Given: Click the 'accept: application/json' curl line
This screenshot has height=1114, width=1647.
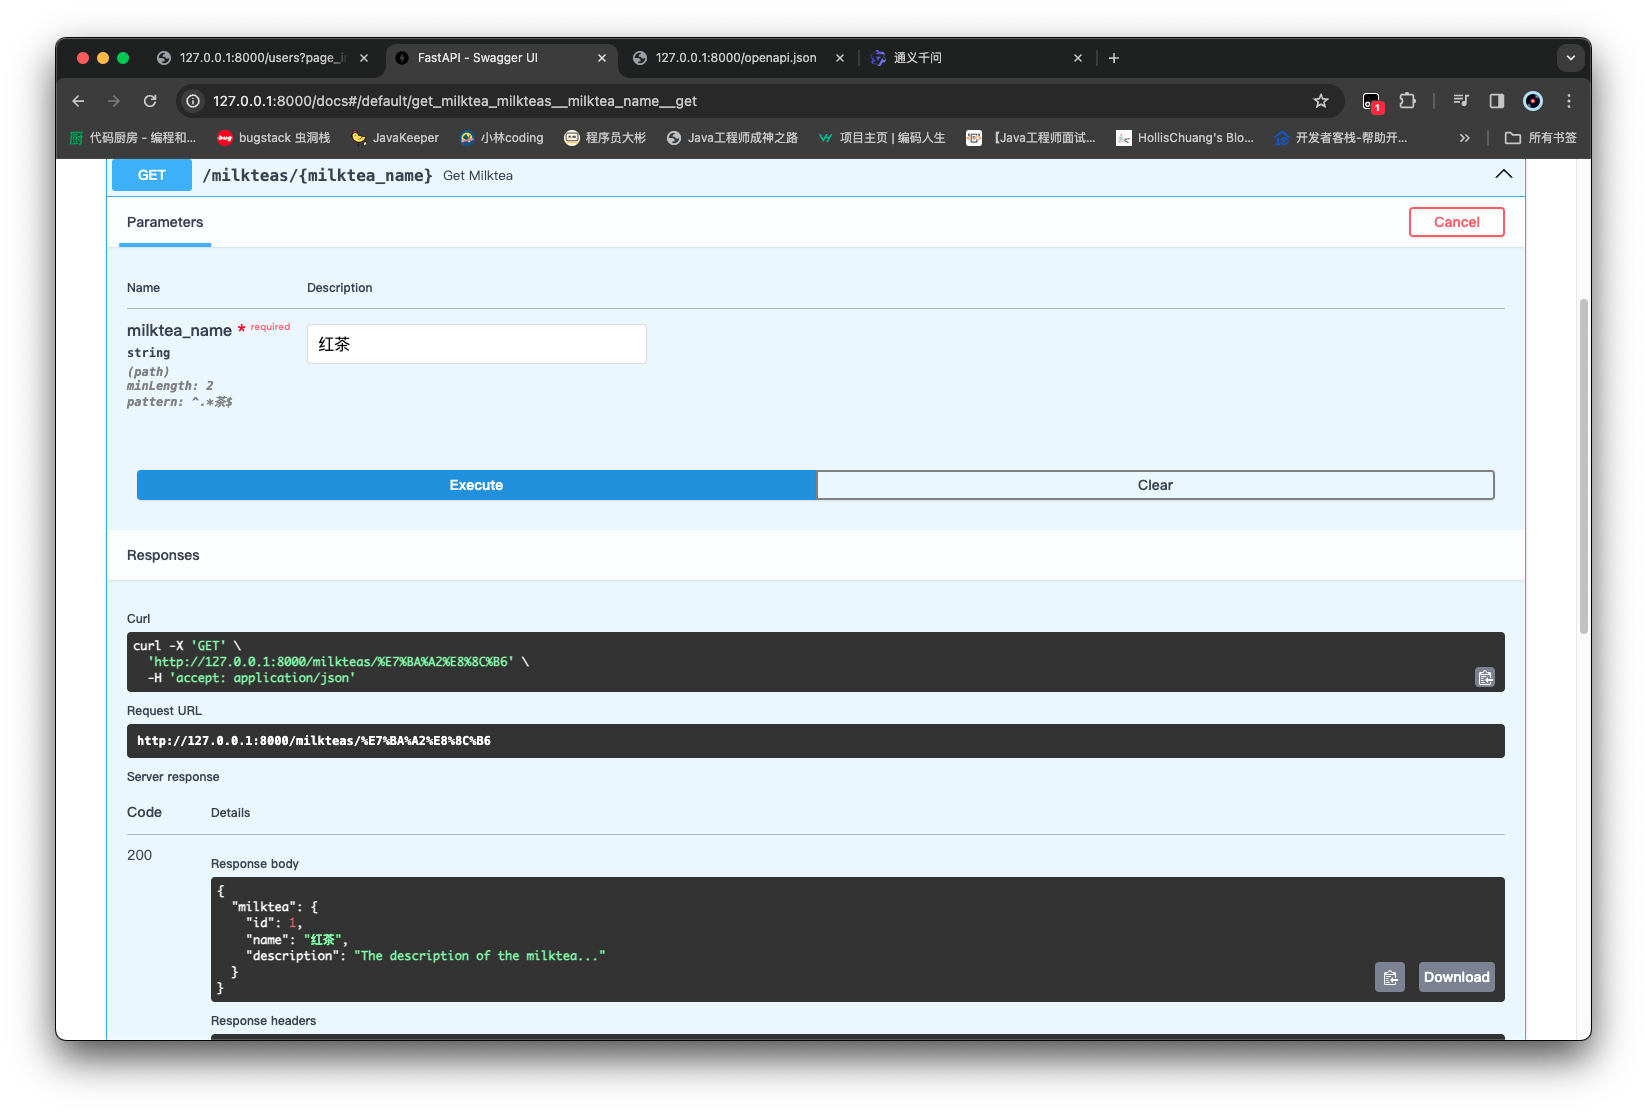Looking at the screenshot, I should click(262, 678).
